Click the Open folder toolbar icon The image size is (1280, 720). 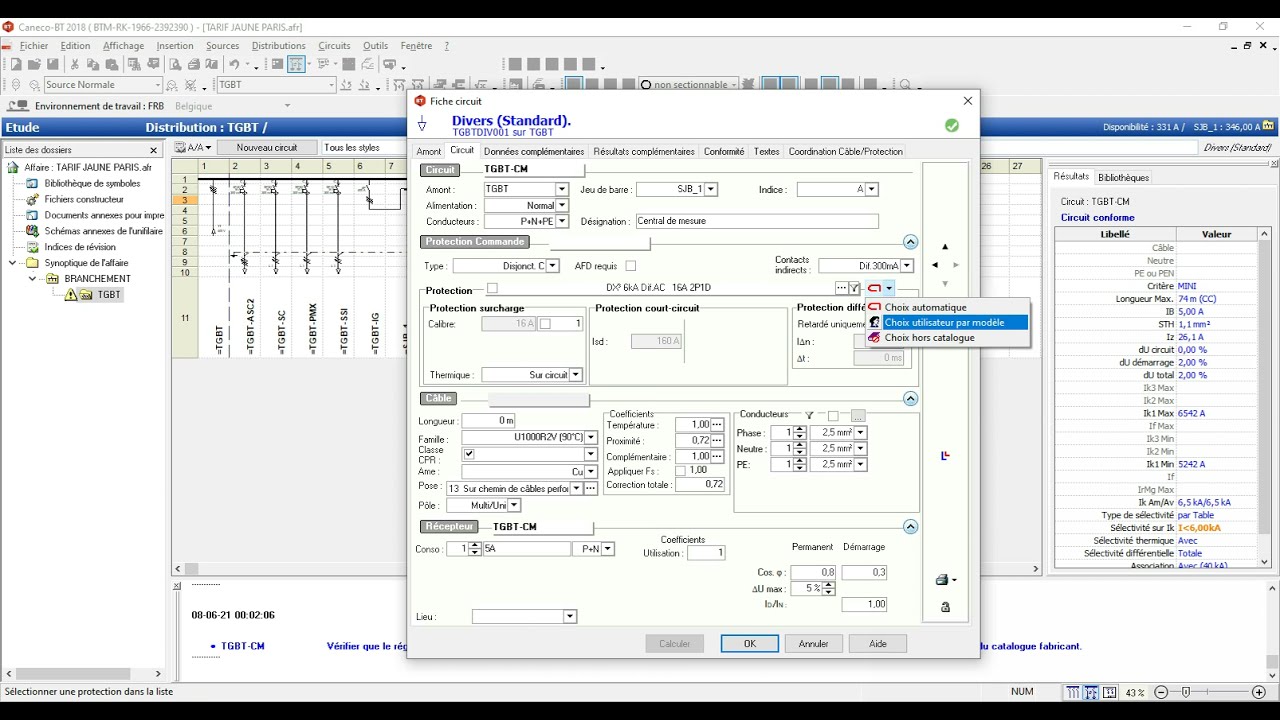pyautogui.click(x=32, y=64)
